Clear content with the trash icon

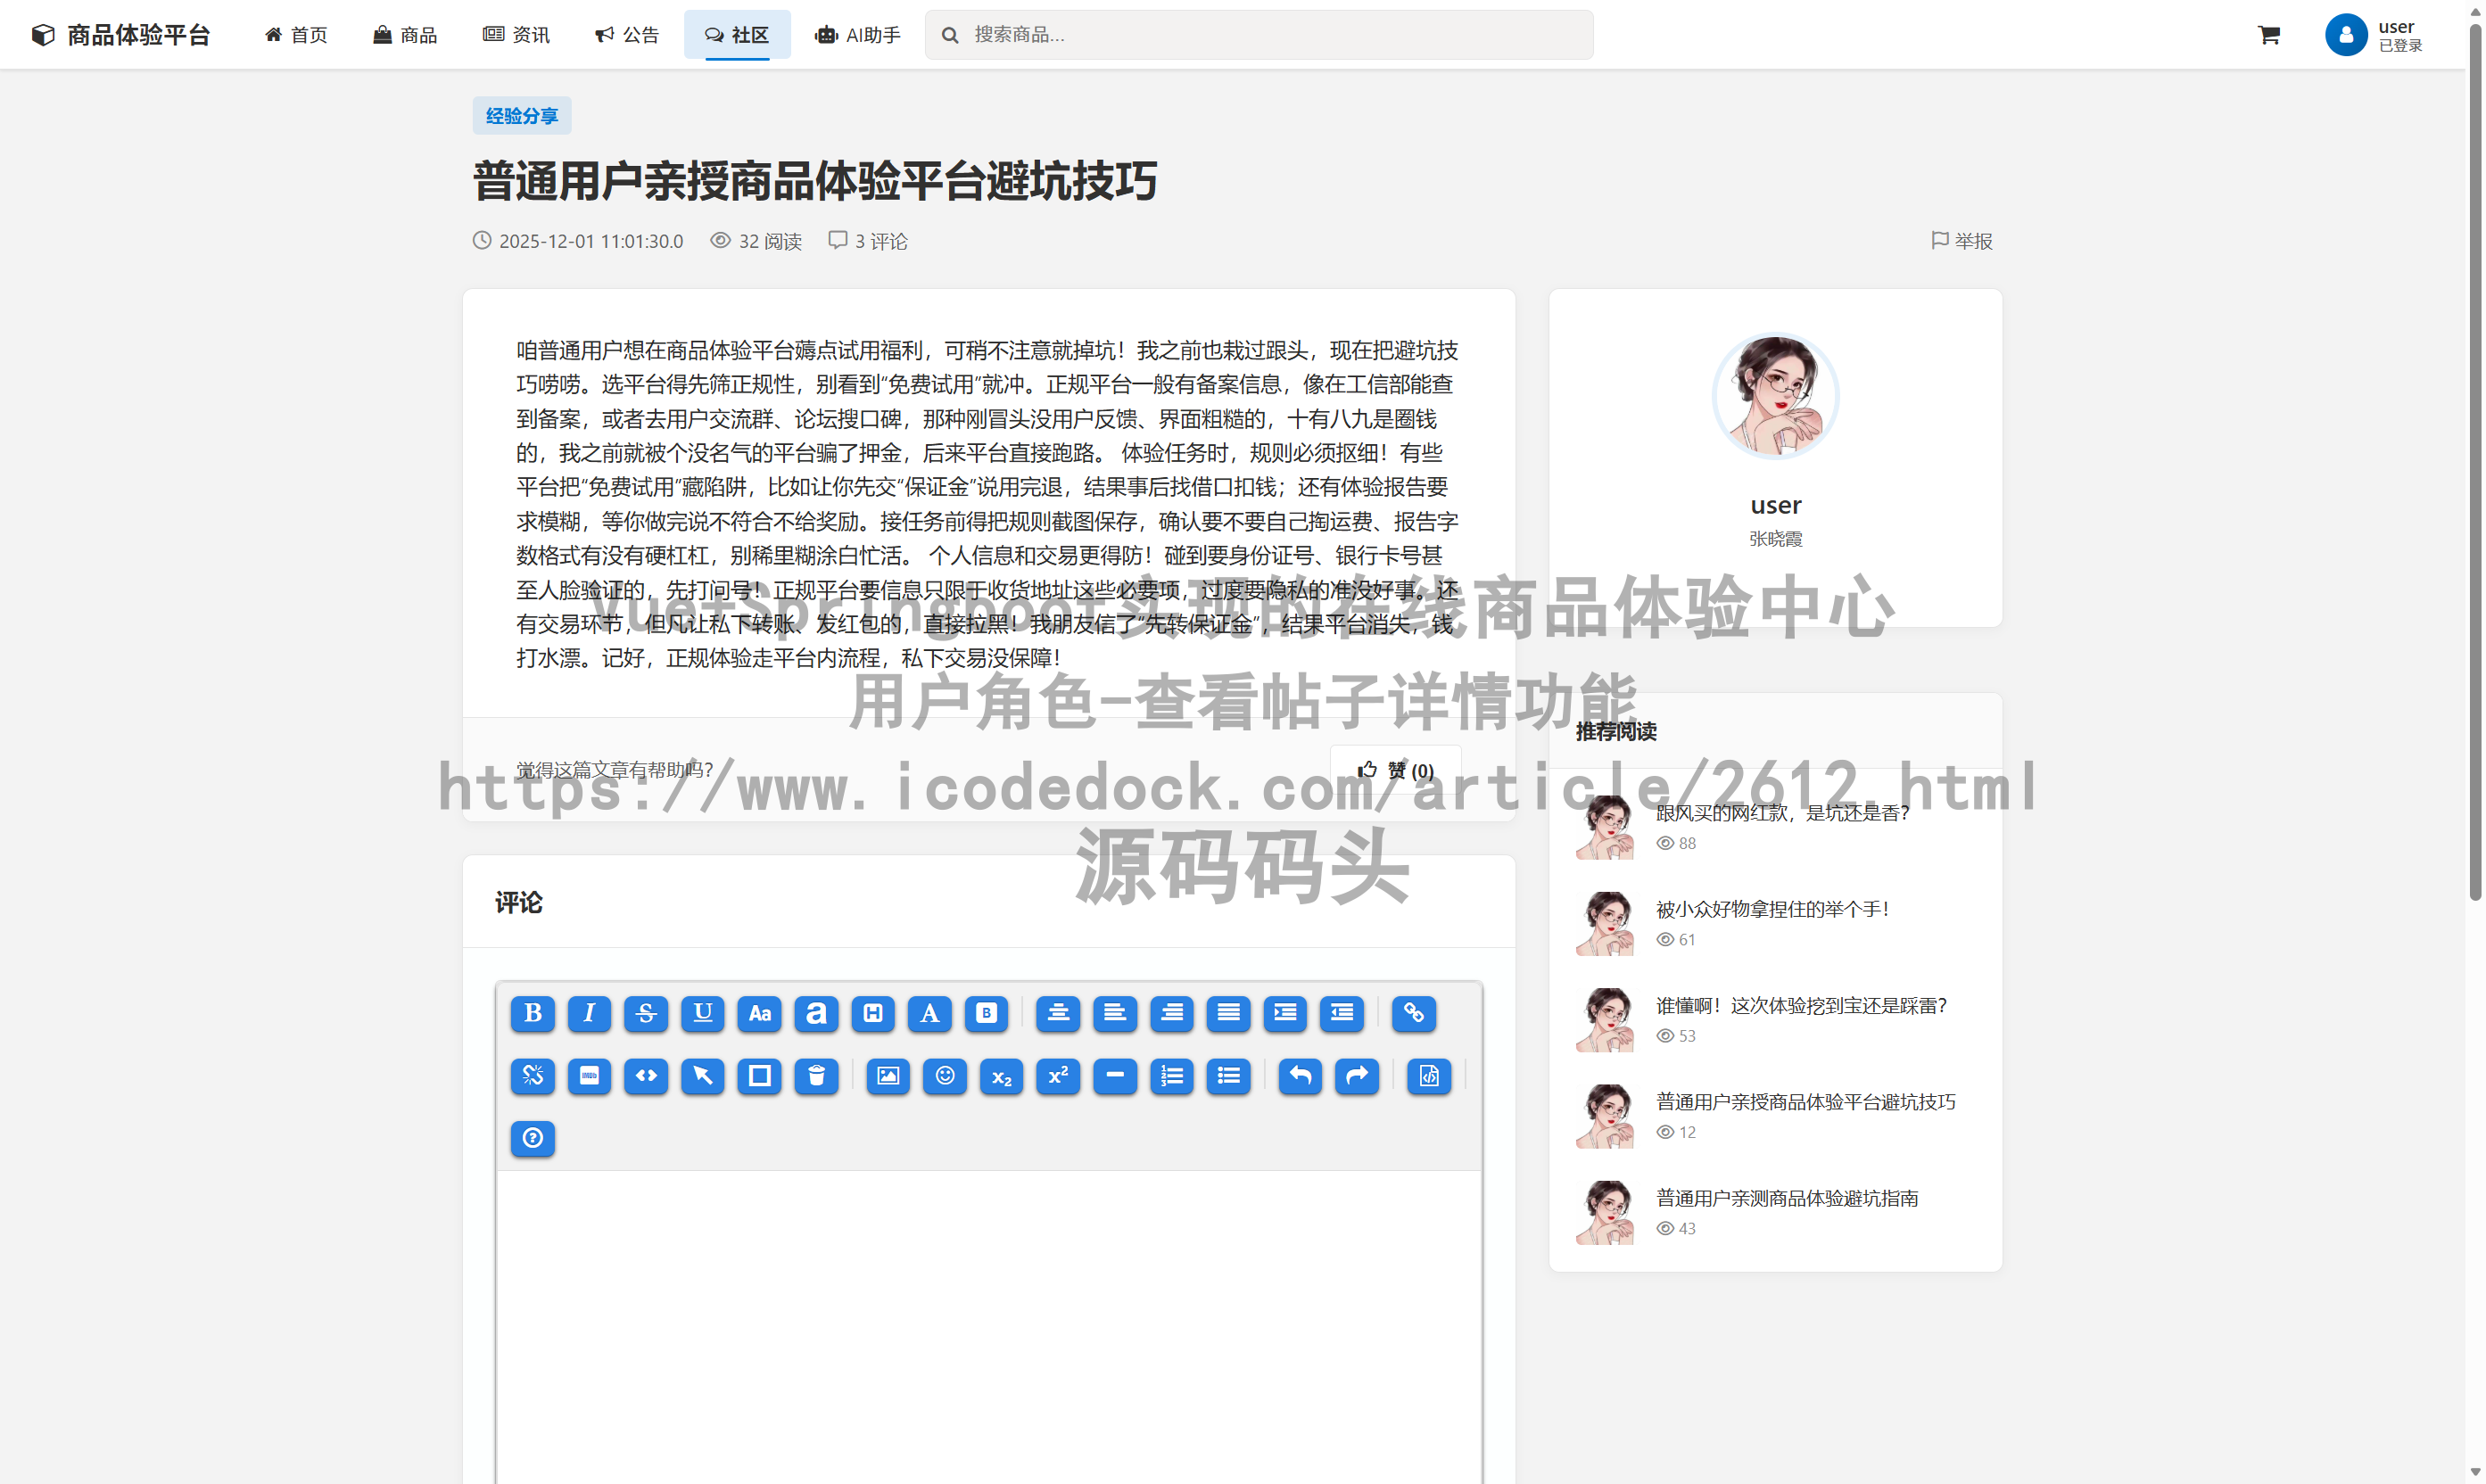point(816,1077)
